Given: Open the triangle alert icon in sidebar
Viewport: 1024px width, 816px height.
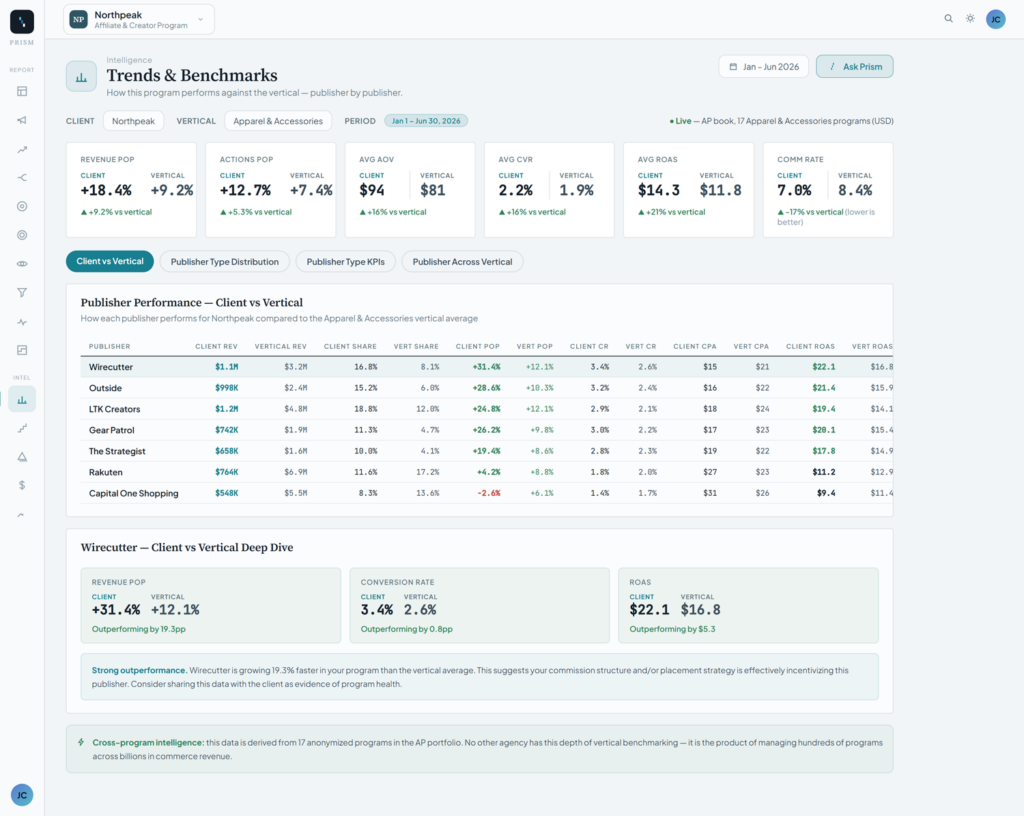Looking at the screenshot, I should click(x=22, y=457).
